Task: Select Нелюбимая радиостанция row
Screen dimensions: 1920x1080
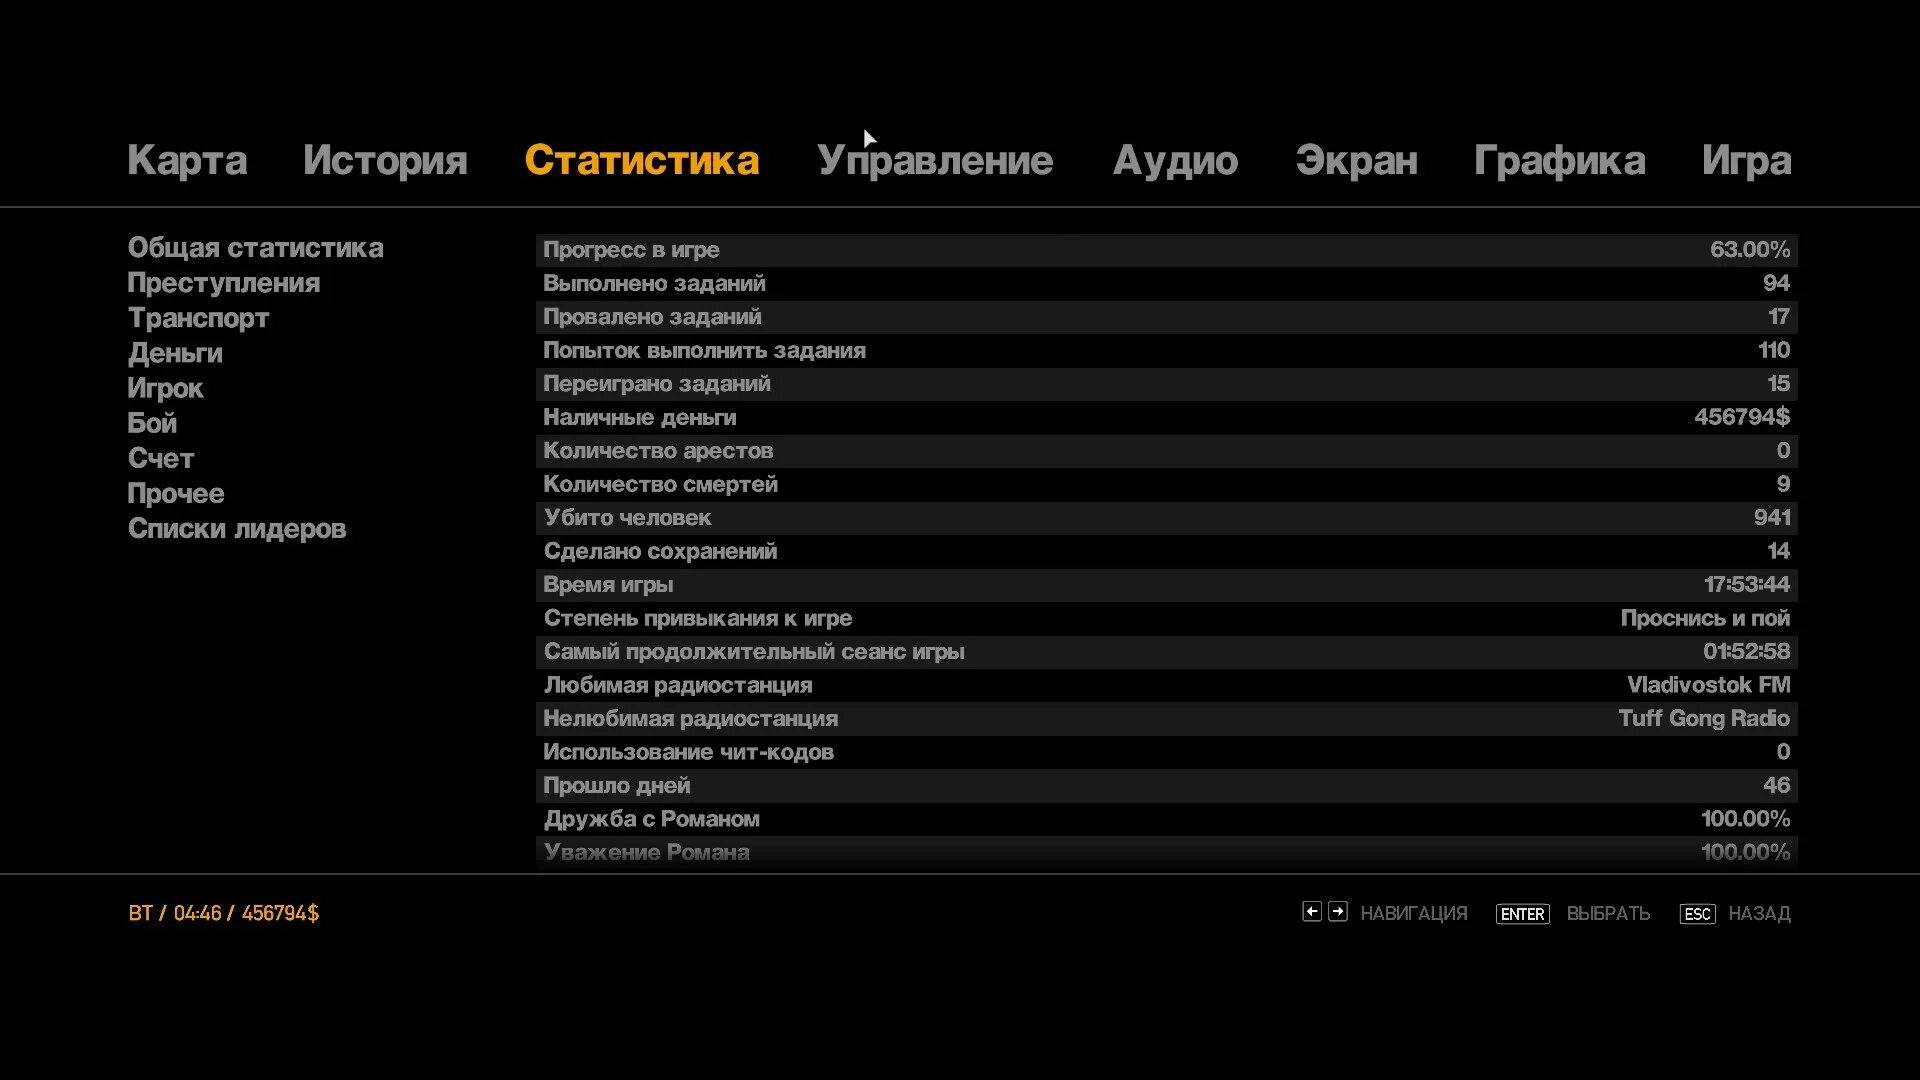Action: tap(1166, 719)
